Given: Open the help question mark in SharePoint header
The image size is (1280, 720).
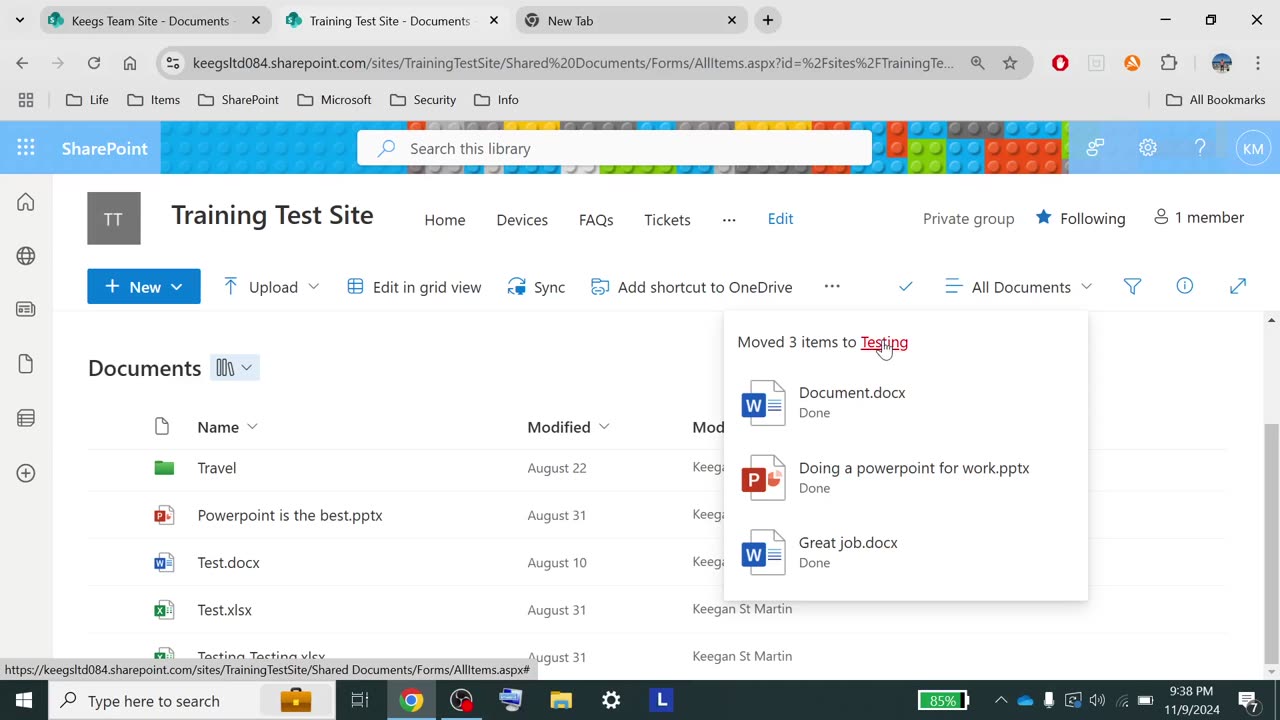Looking at the screenshot, I should click(1200, 148).
